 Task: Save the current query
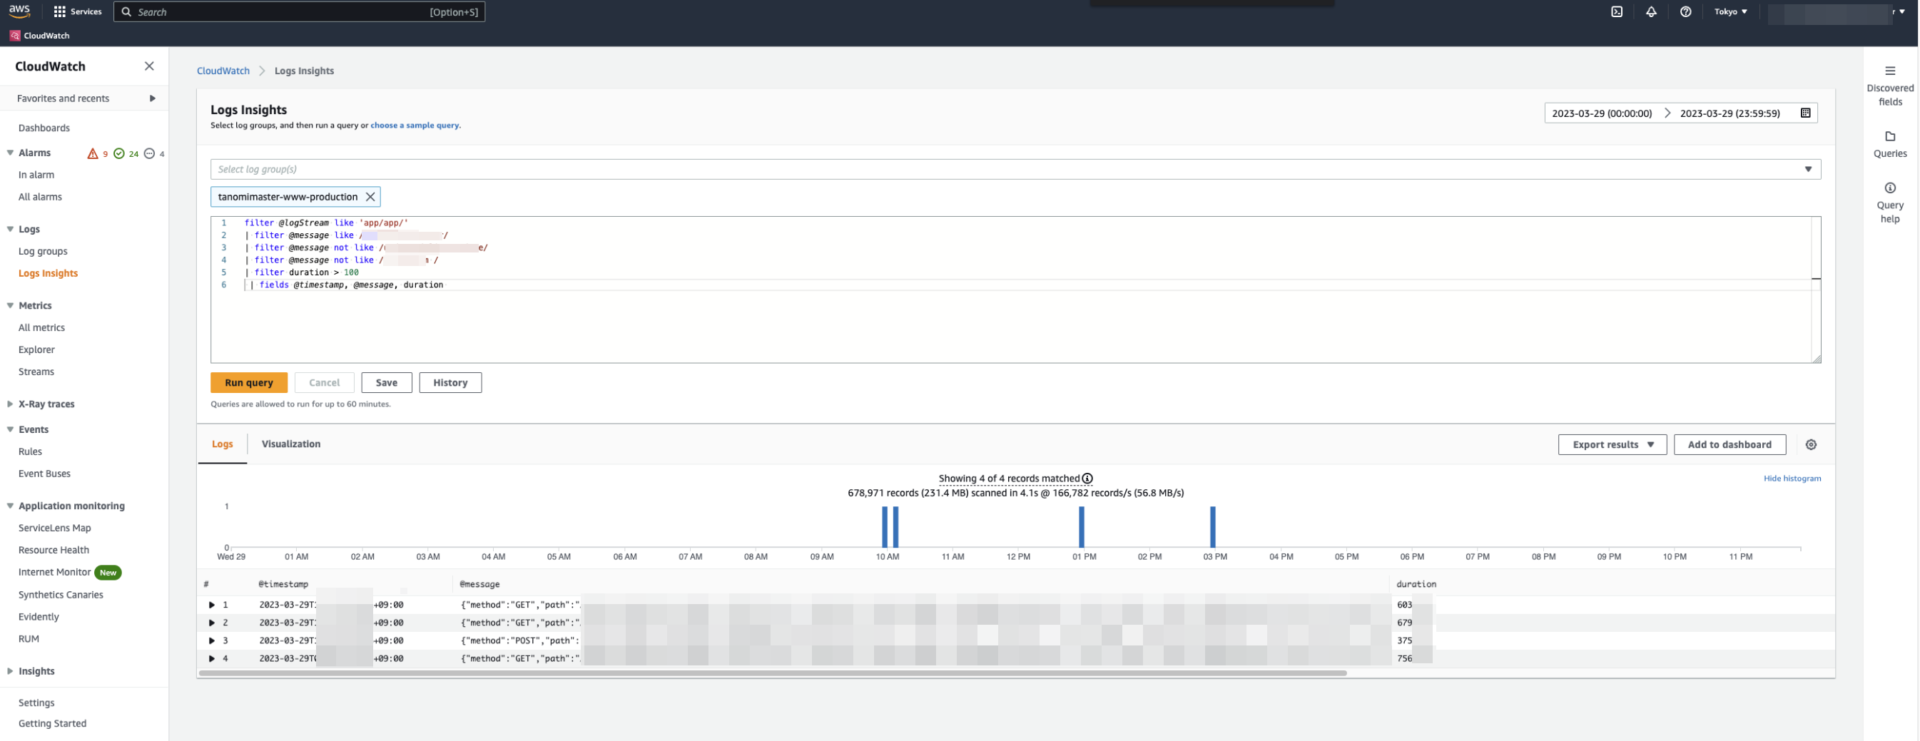tap(387, 383)
